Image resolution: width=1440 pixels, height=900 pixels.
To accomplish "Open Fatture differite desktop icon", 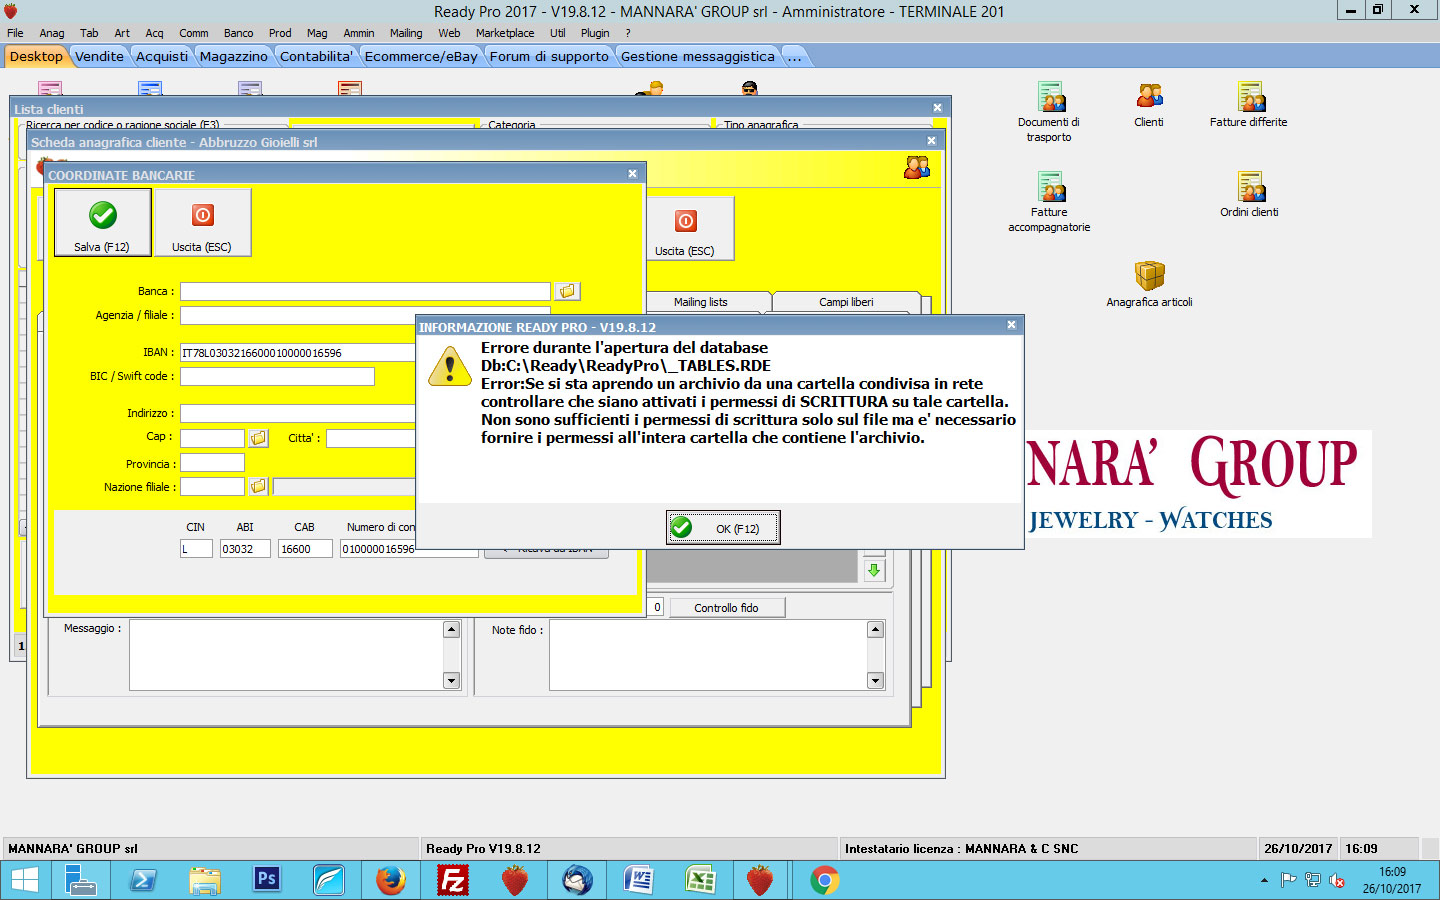I will click(x=1249, y=106).
